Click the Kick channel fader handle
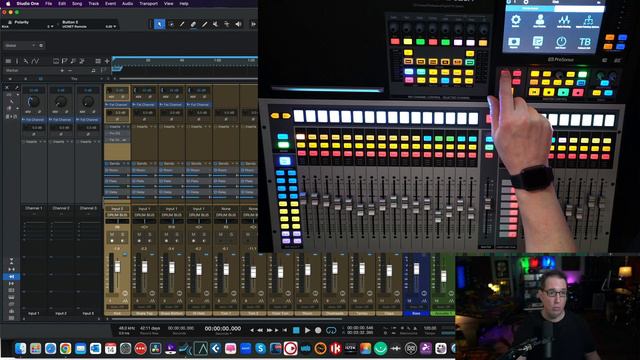Screen dimensions: 640x360 118,267
